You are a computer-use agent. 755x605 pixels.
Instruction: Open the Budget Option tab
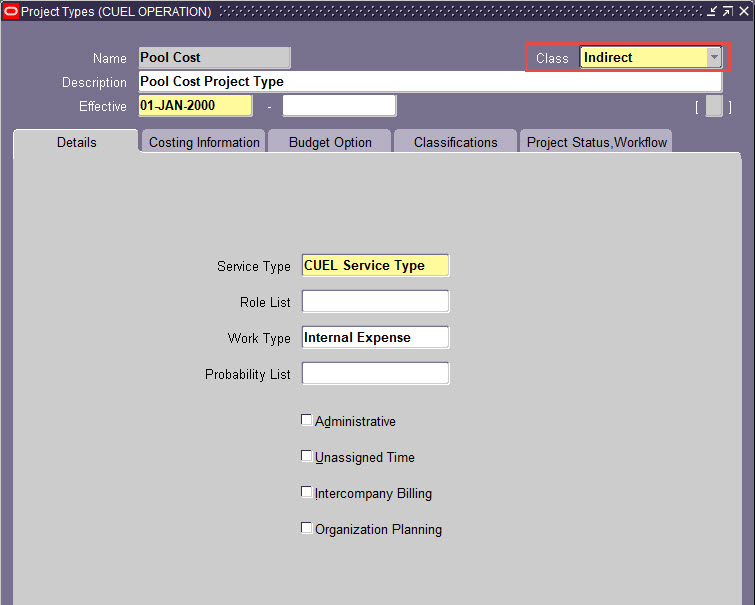[330, 142]
